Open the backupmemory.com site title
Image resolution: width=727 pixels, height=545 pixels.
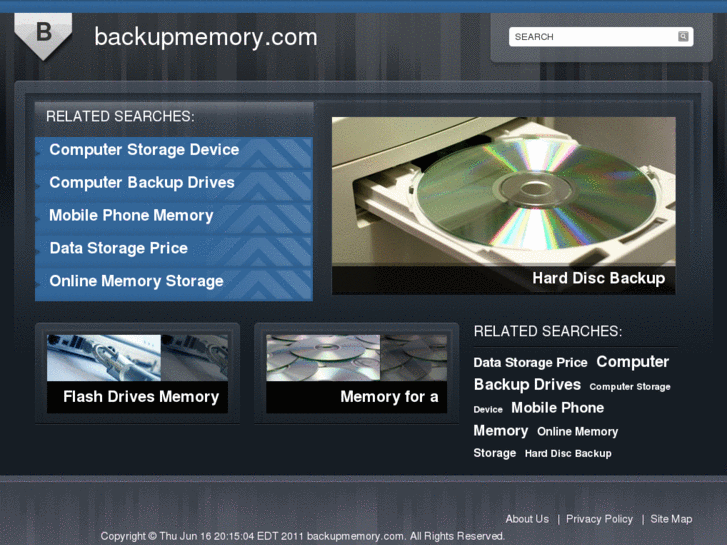[206, 37]
